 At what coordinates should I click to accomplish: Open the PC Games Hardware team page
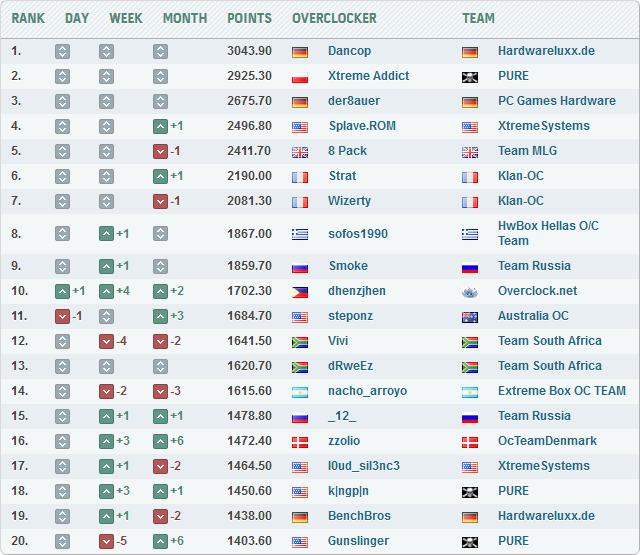pyautogui.click(x=556, y=101)
